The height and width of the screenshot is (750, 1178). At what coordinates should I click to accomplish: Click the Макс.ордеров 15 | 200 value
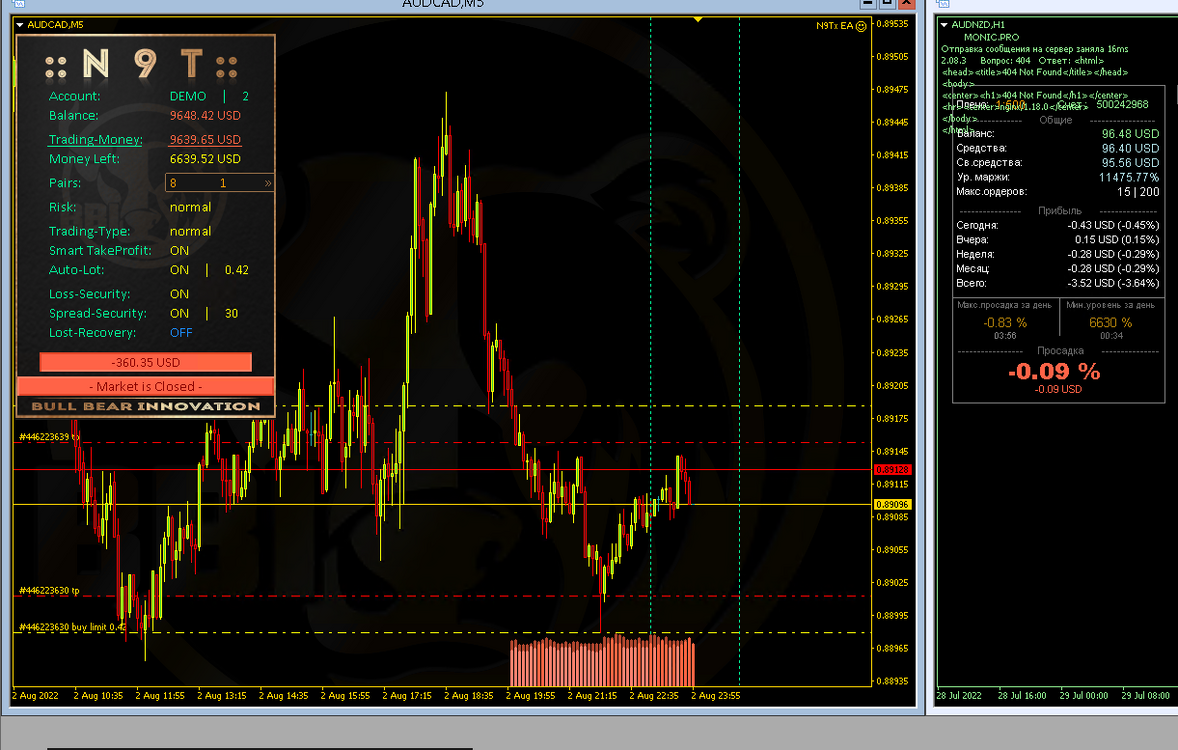pos(1137,192)
